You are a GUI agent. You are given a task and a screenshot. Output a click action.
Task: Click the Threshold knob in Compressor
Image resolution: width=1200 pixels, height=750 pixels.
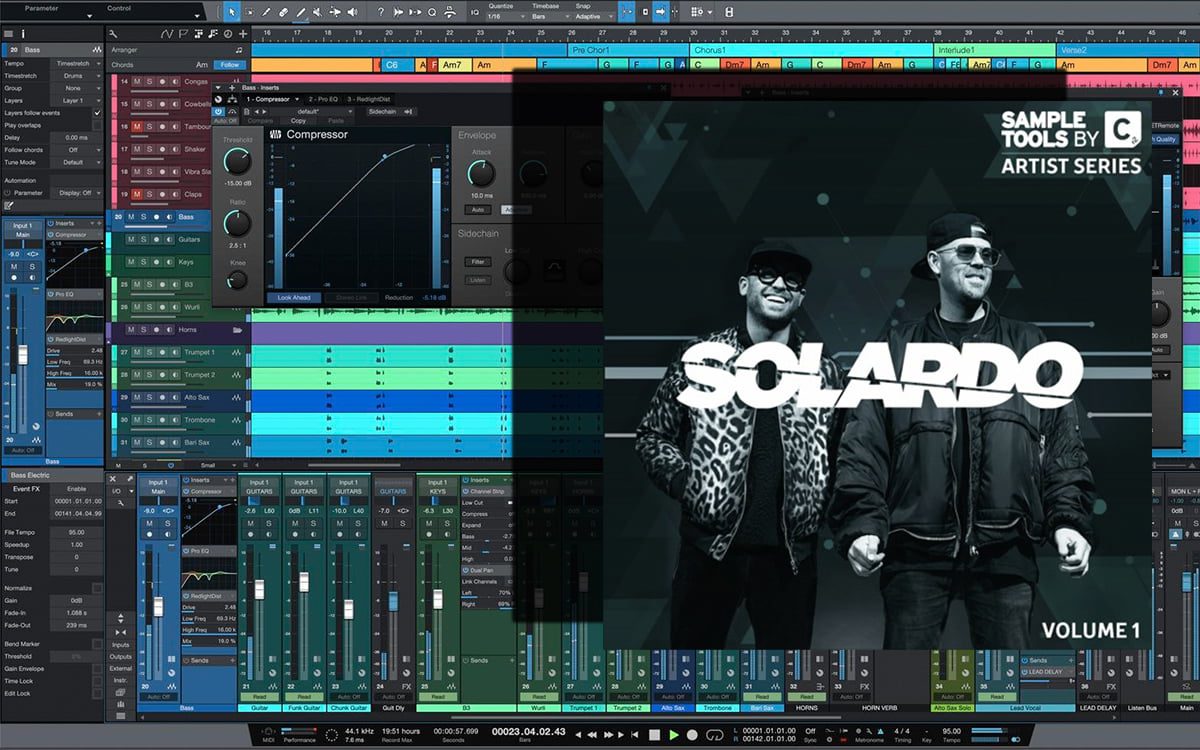point(238,161)
